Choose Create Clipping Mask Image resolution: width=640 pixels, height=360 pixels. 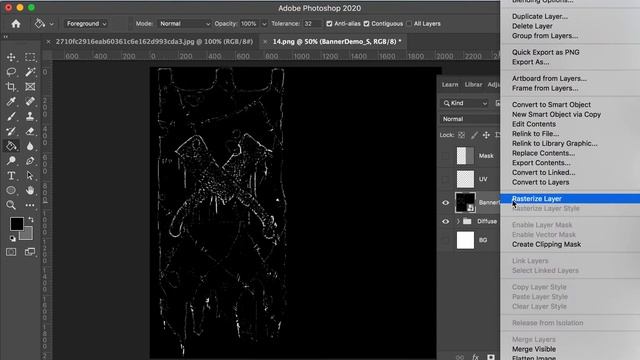tap(547, 244)
